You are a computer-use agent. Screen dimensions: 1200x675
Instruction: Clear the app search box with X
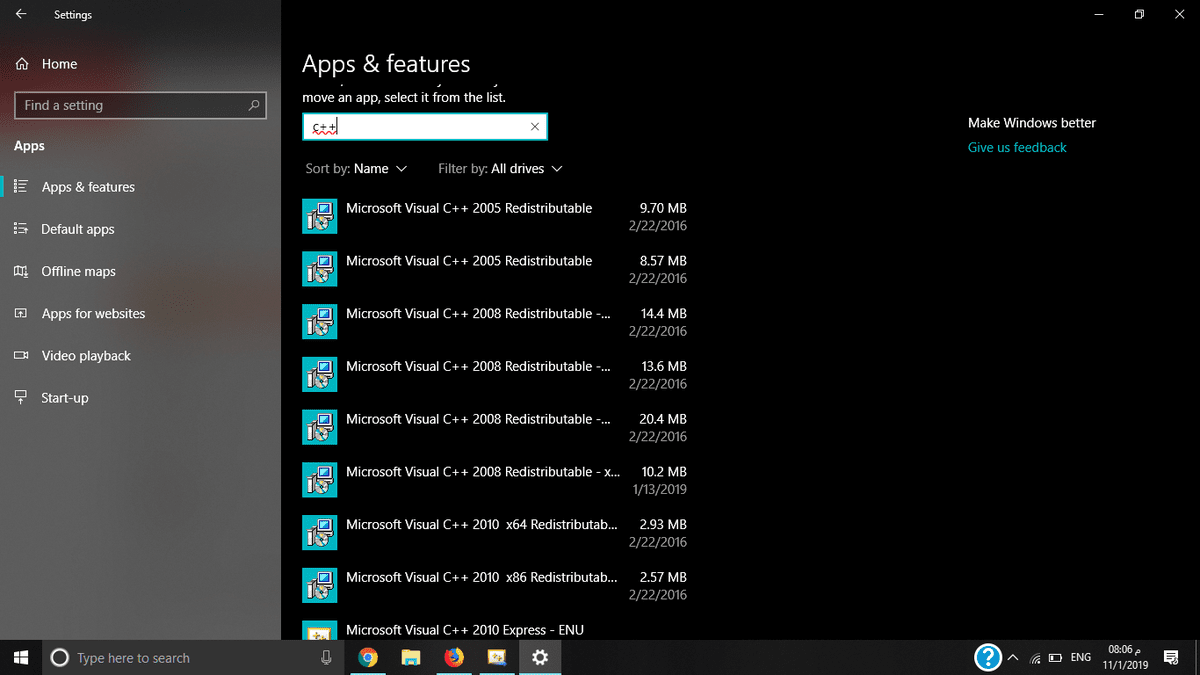[534, 127]
